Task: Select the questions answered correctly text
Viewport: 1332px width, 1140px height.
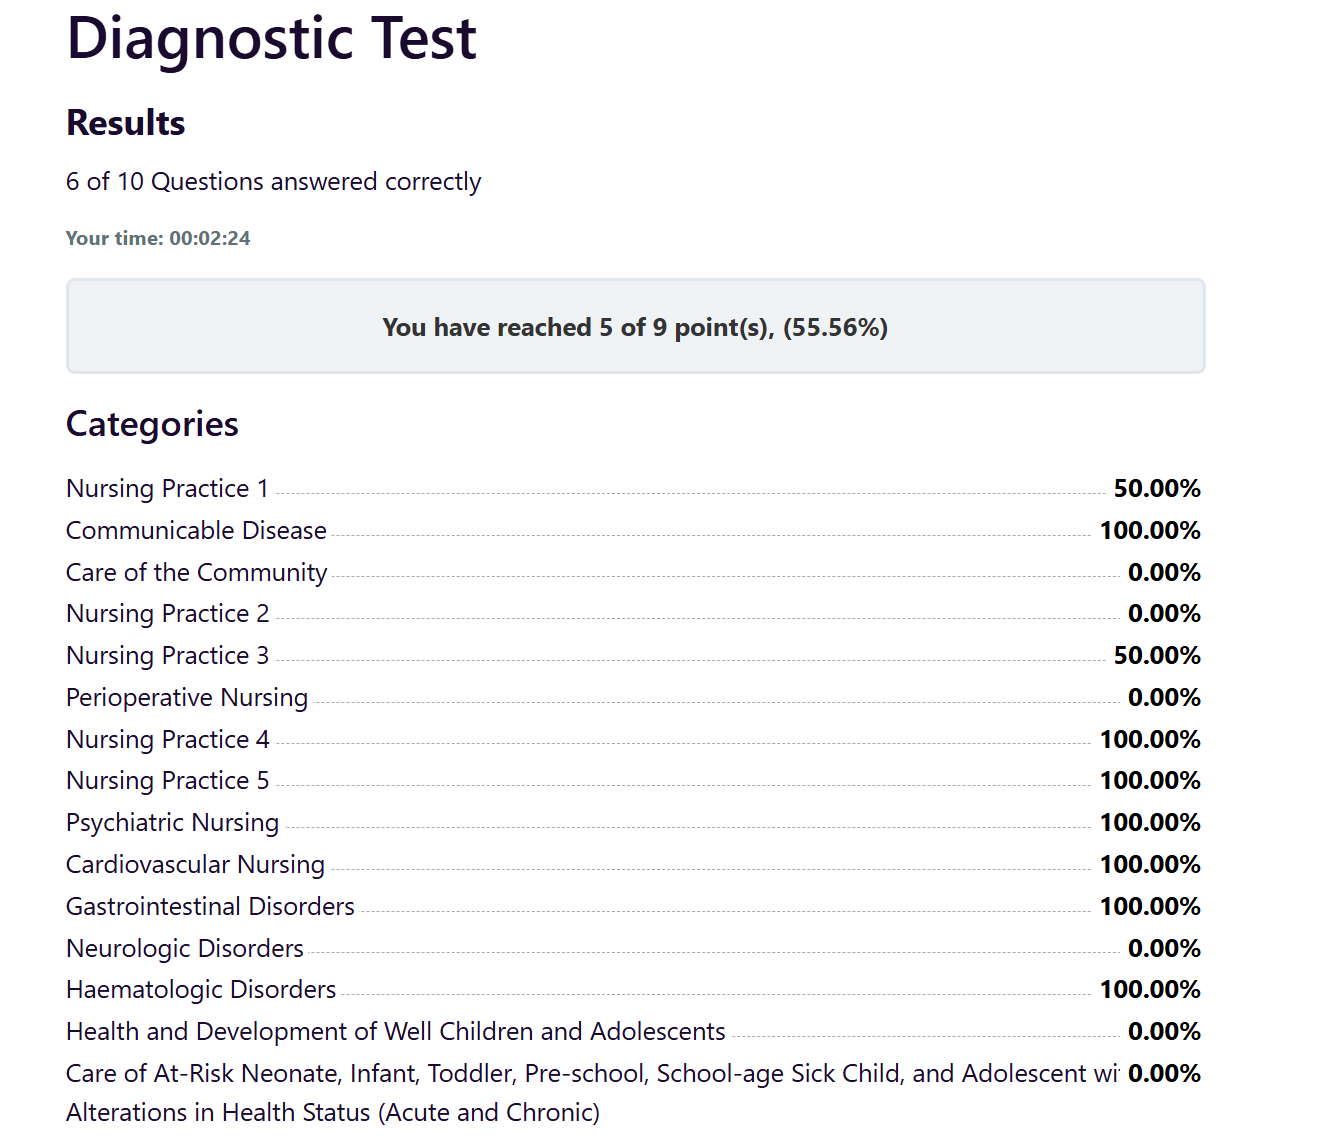Action: (x=273, y=182)
